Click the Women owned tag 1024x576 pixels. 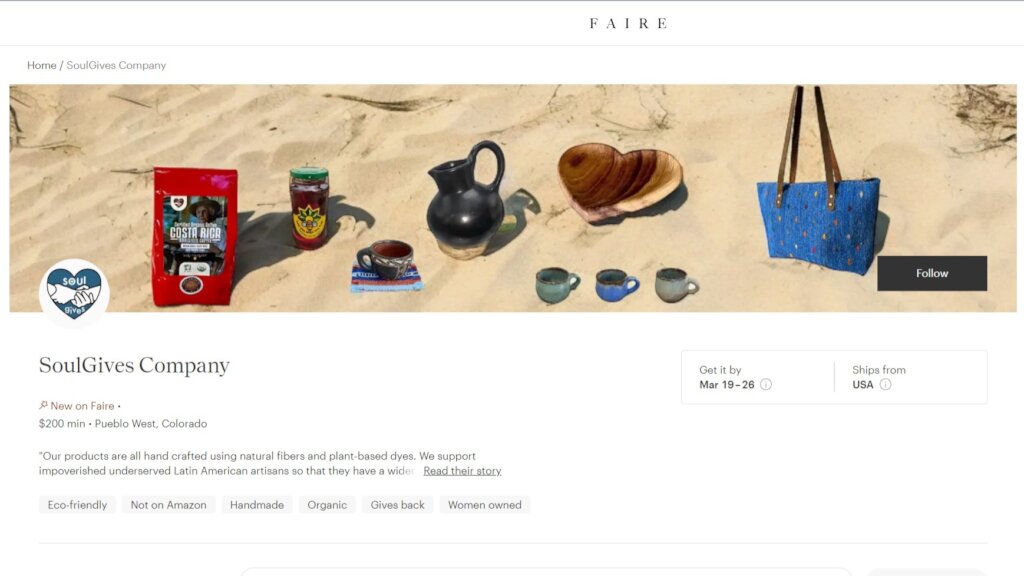(485, 505)
